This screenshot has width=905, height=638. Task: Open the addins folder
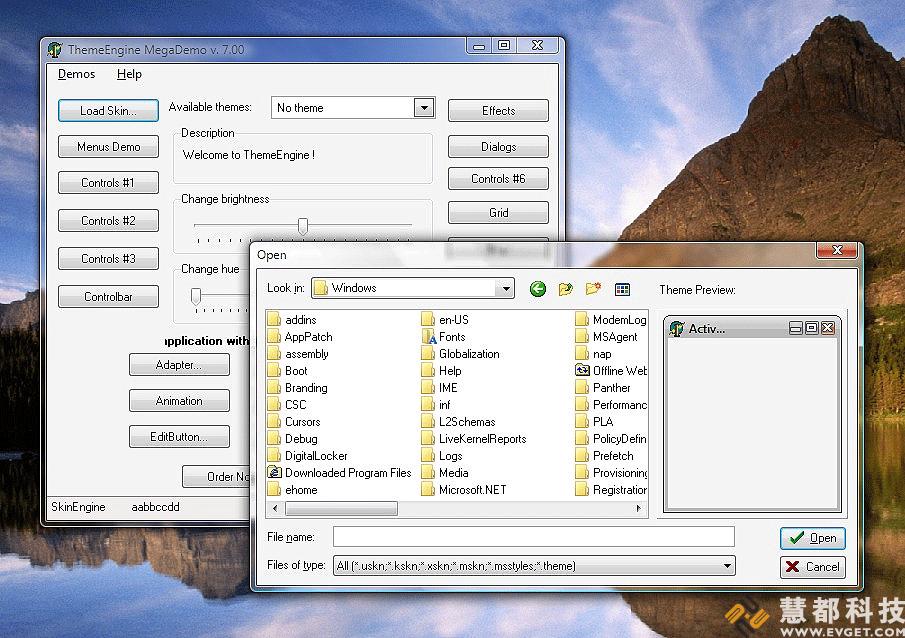tap(293, 320)
